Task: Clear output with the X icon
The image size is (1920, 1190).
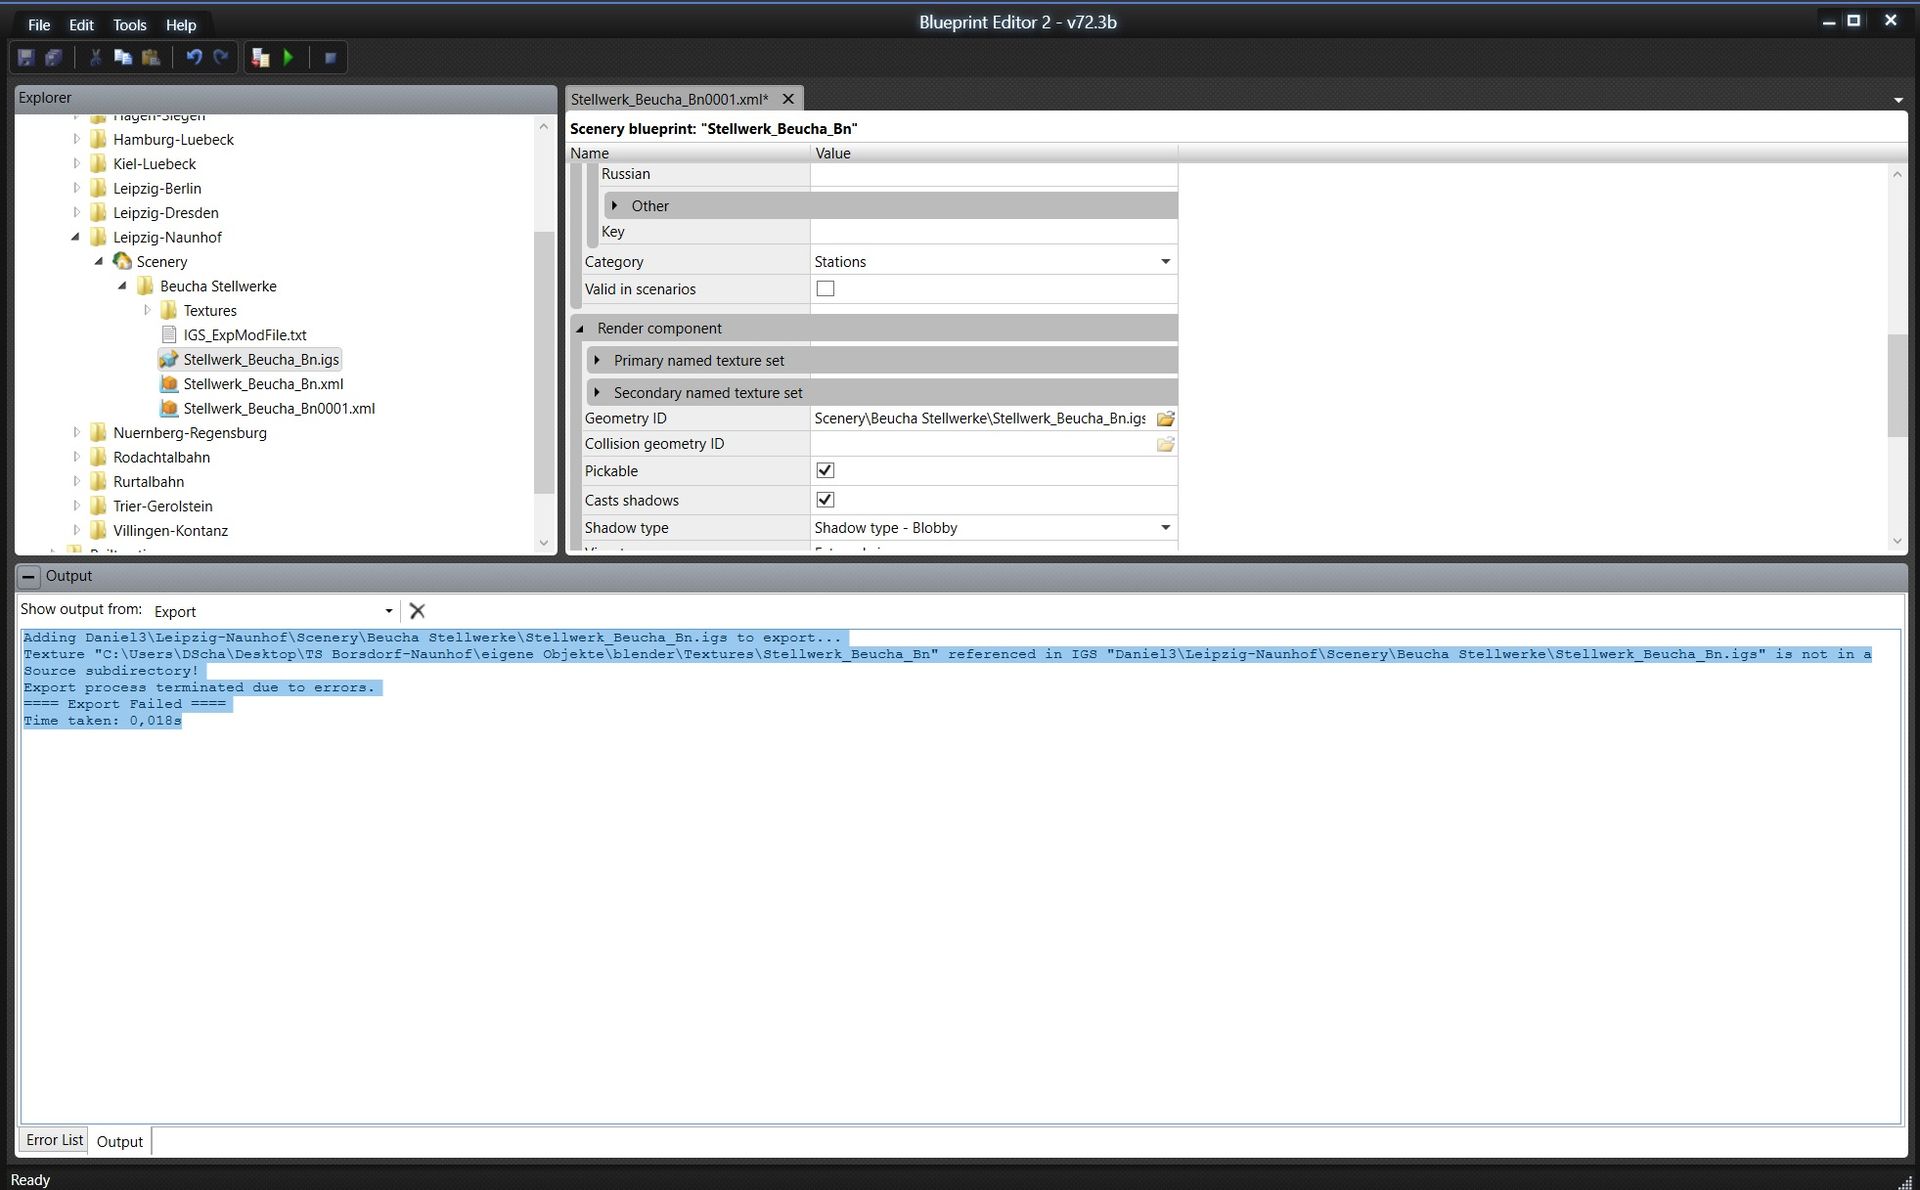Action: tap(417, 611)
